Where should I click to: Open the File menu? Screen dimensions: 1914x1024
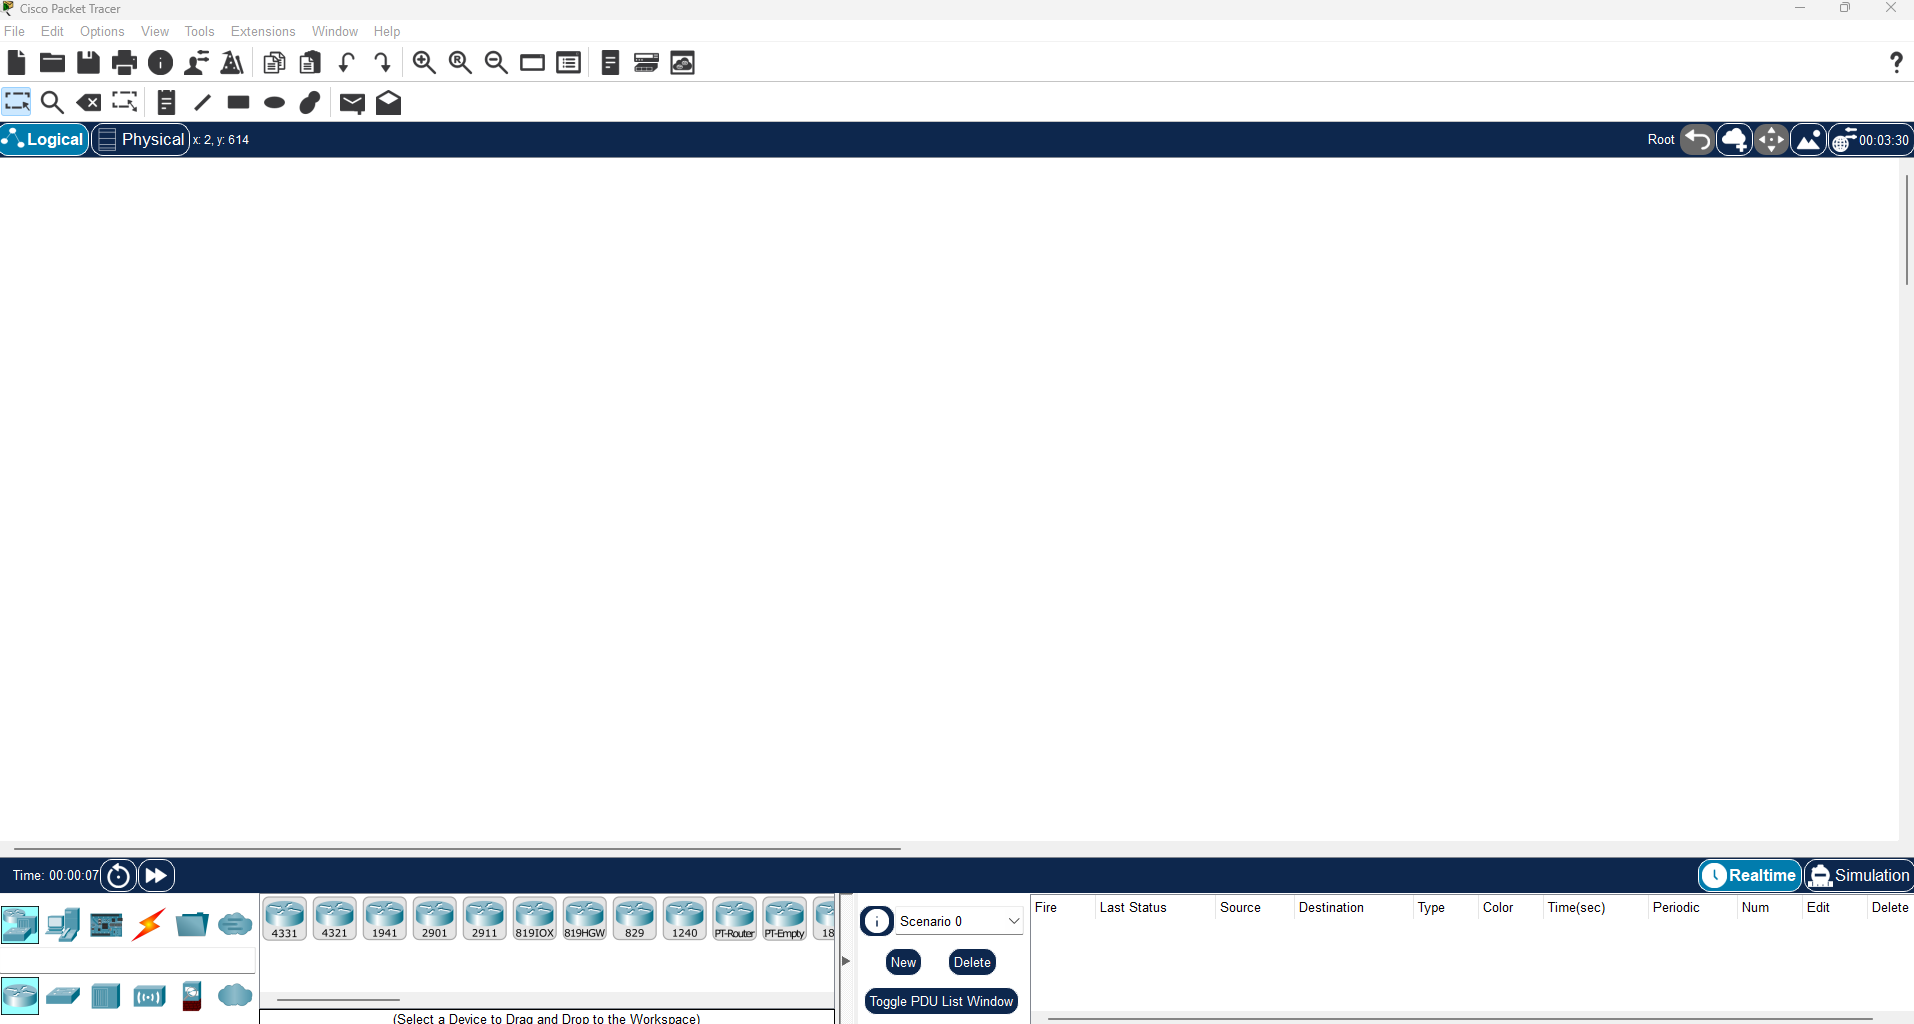point(15,31)
